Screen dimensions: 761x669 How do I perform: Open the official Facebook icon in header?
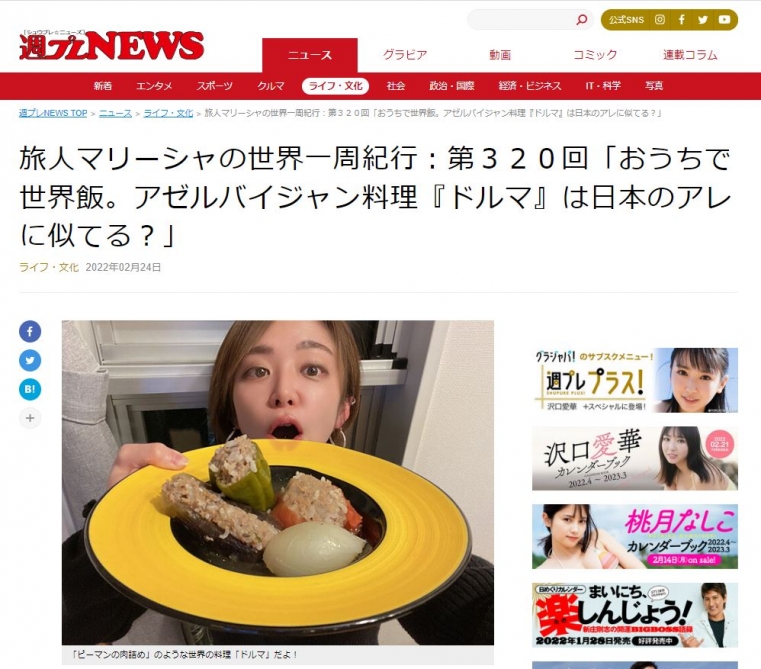click(x=681, y=19)
